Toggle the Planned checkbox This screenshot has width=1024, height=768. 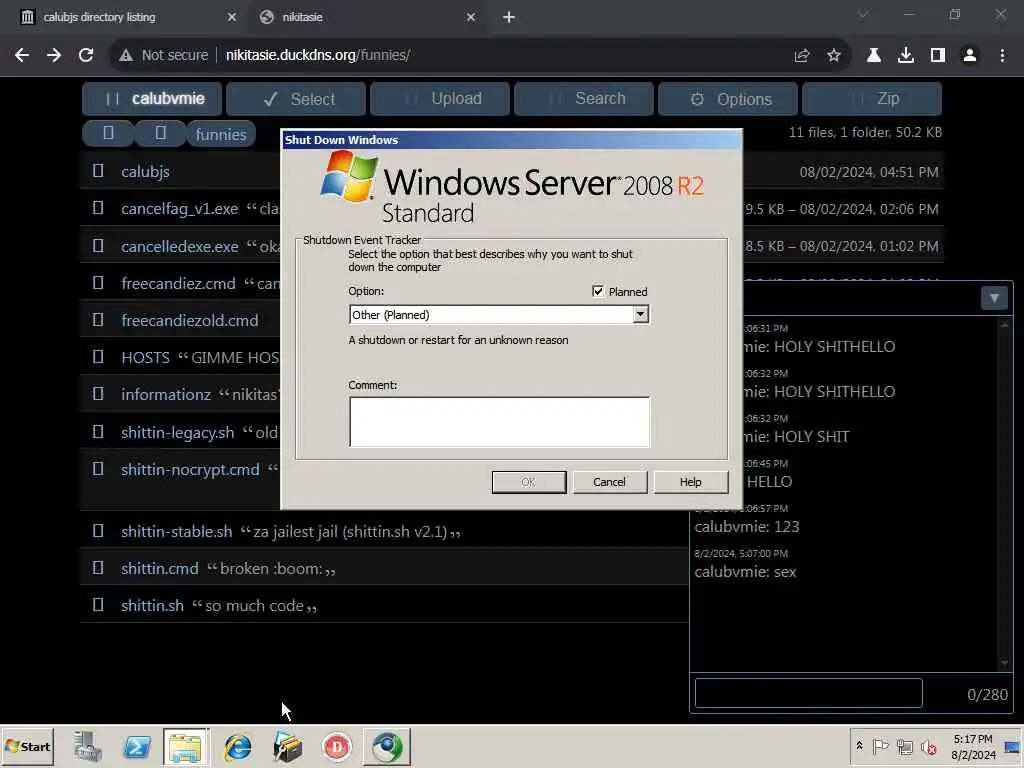click(x=598, y=291)
